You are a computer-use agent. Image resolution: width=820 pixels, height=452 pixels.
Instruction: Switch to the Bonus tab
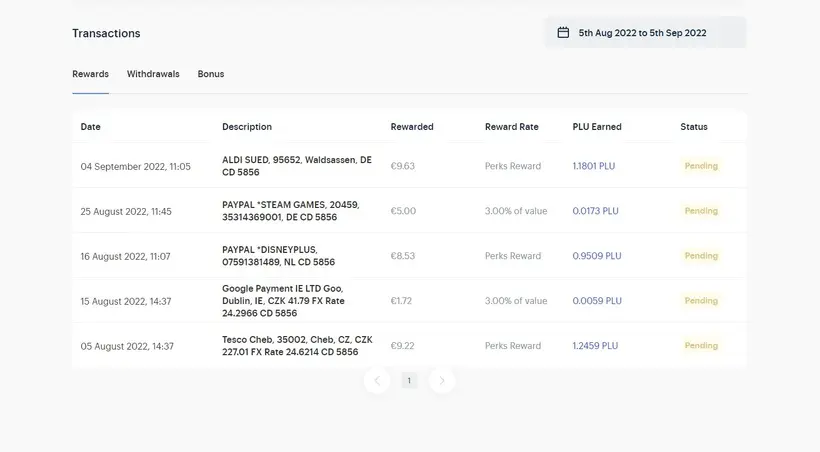coord(211,74)
